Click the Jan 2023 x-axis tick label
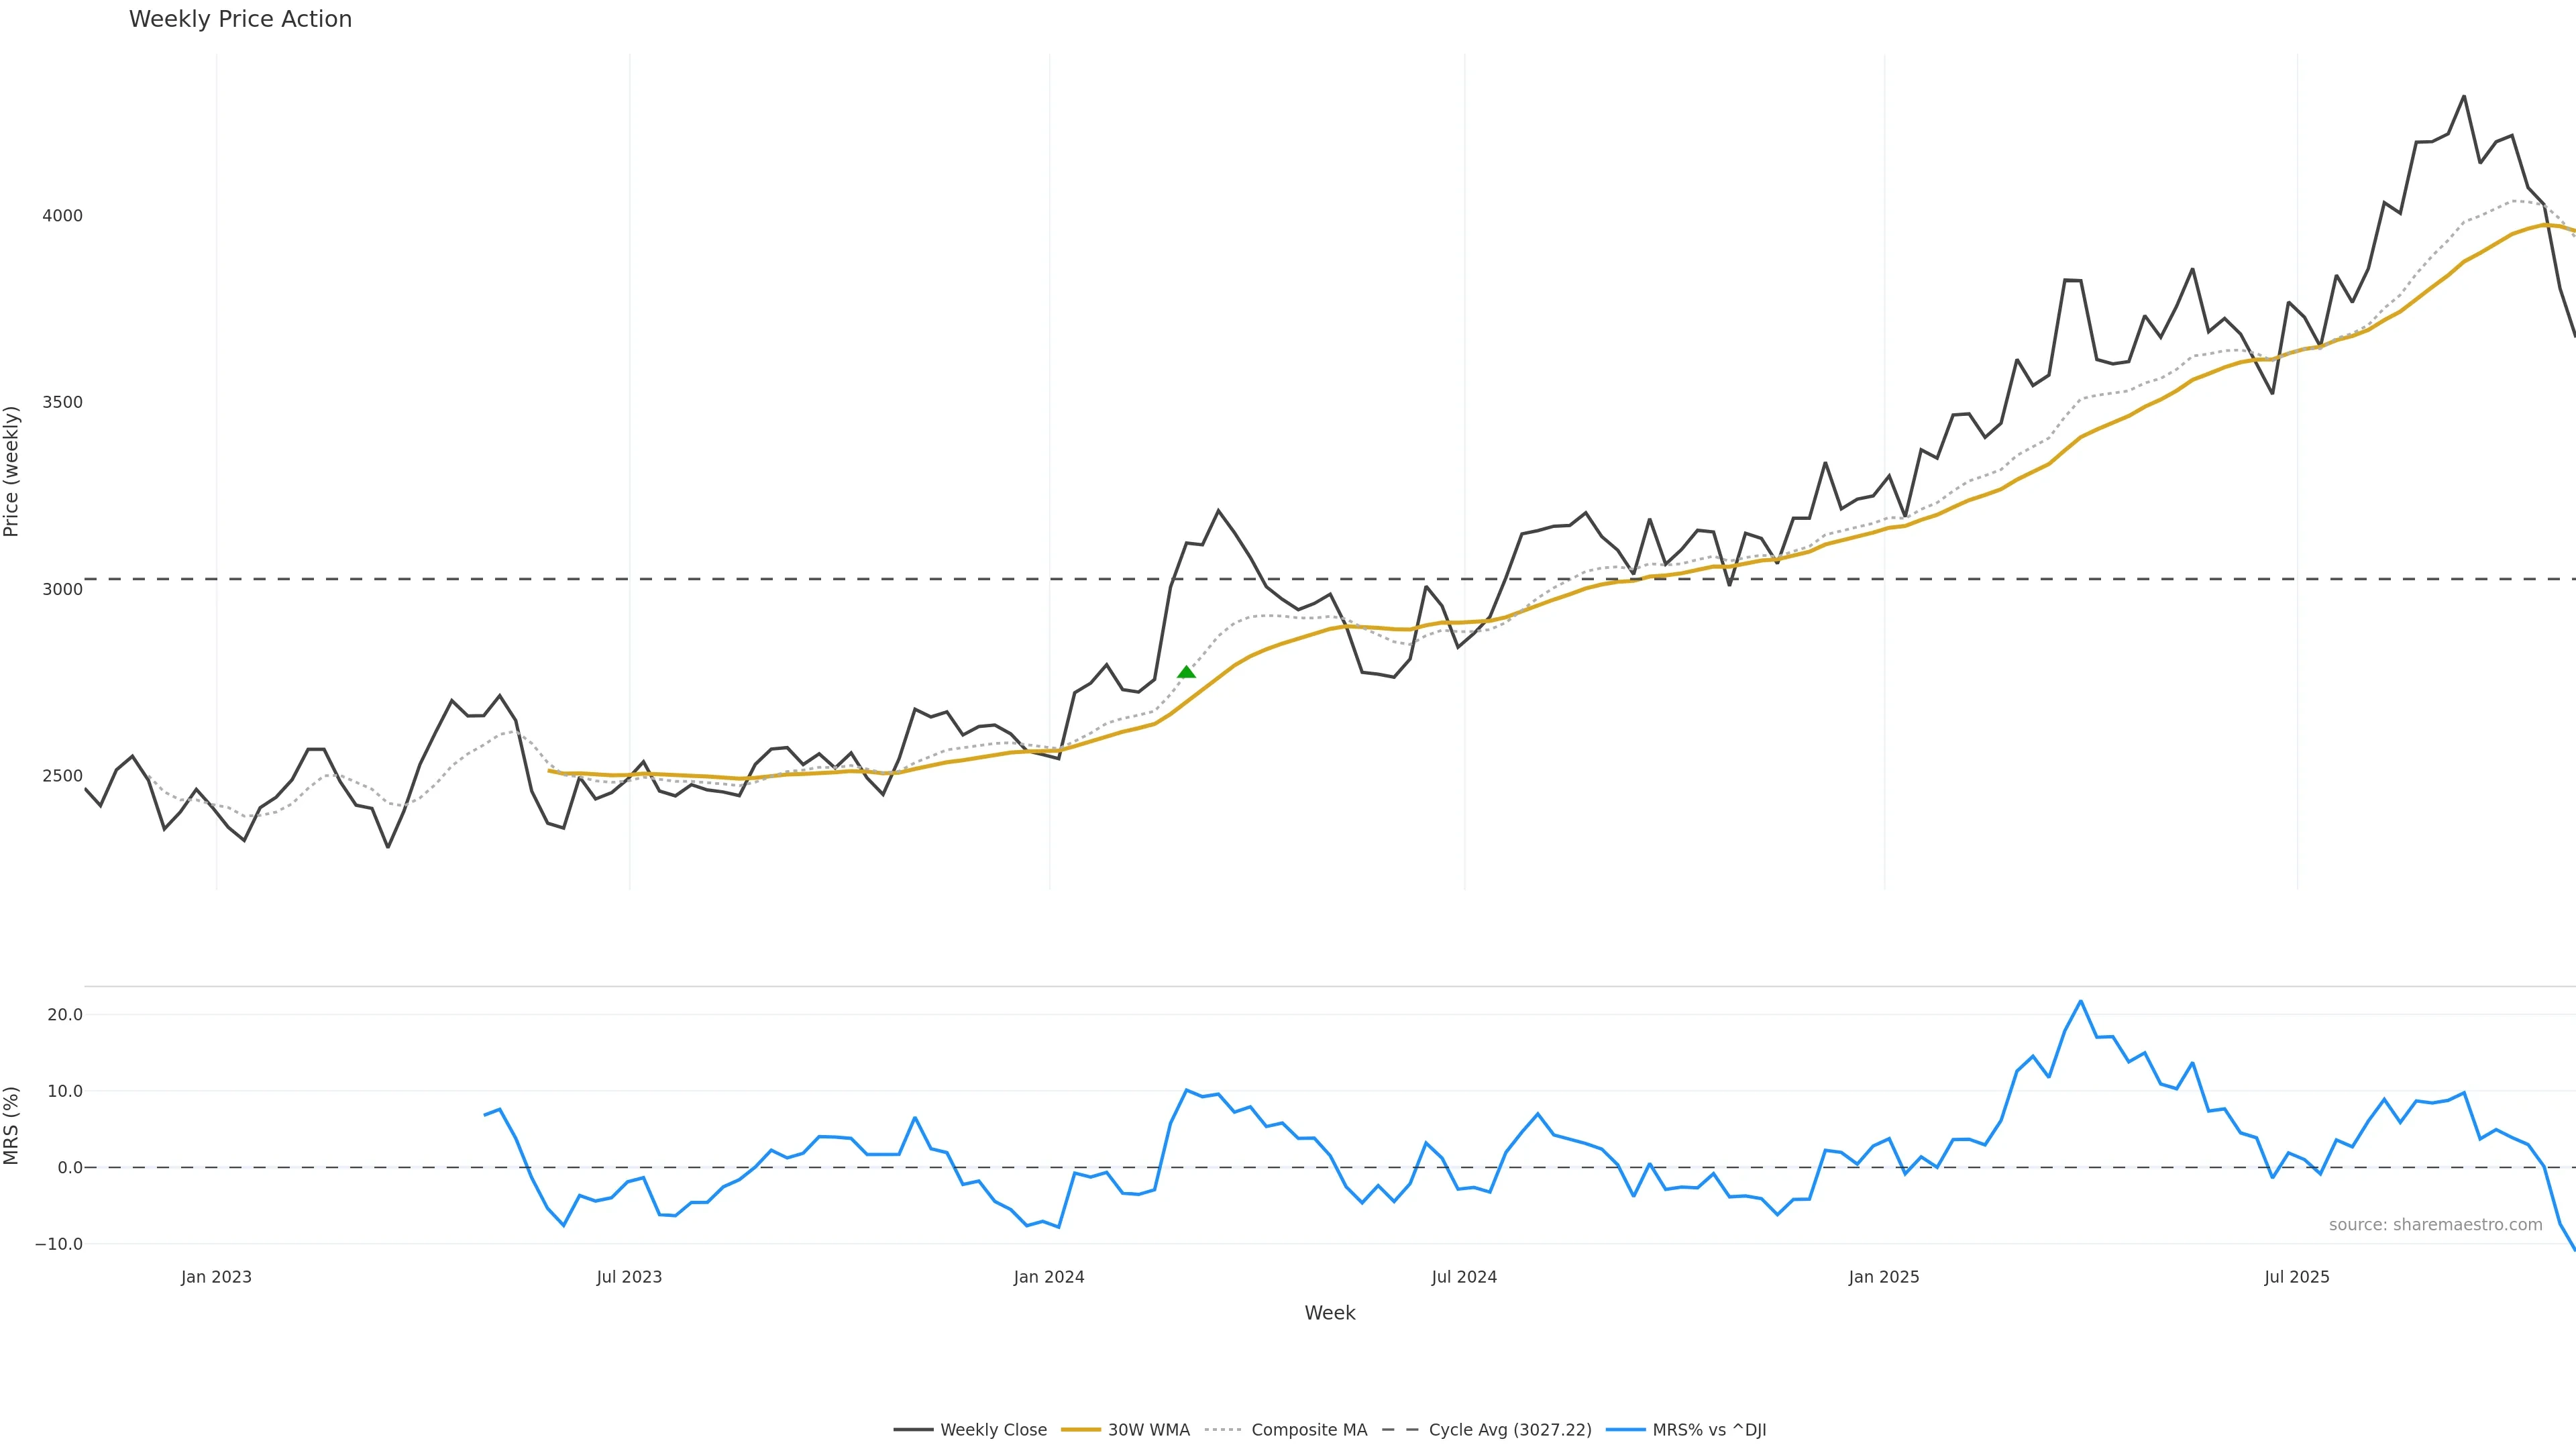The height and width of the screenshot is (1449, 2576). (x=216, y=1277)
